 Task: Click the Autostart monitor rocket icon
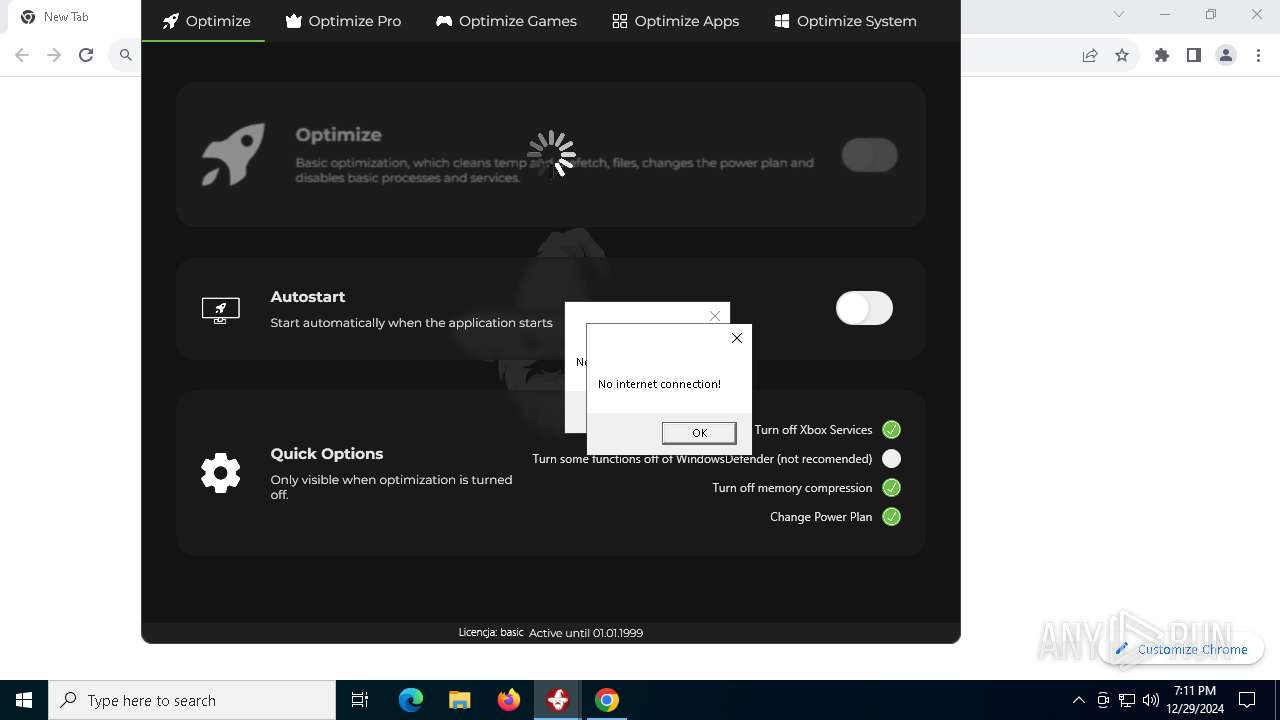[221, 310]
